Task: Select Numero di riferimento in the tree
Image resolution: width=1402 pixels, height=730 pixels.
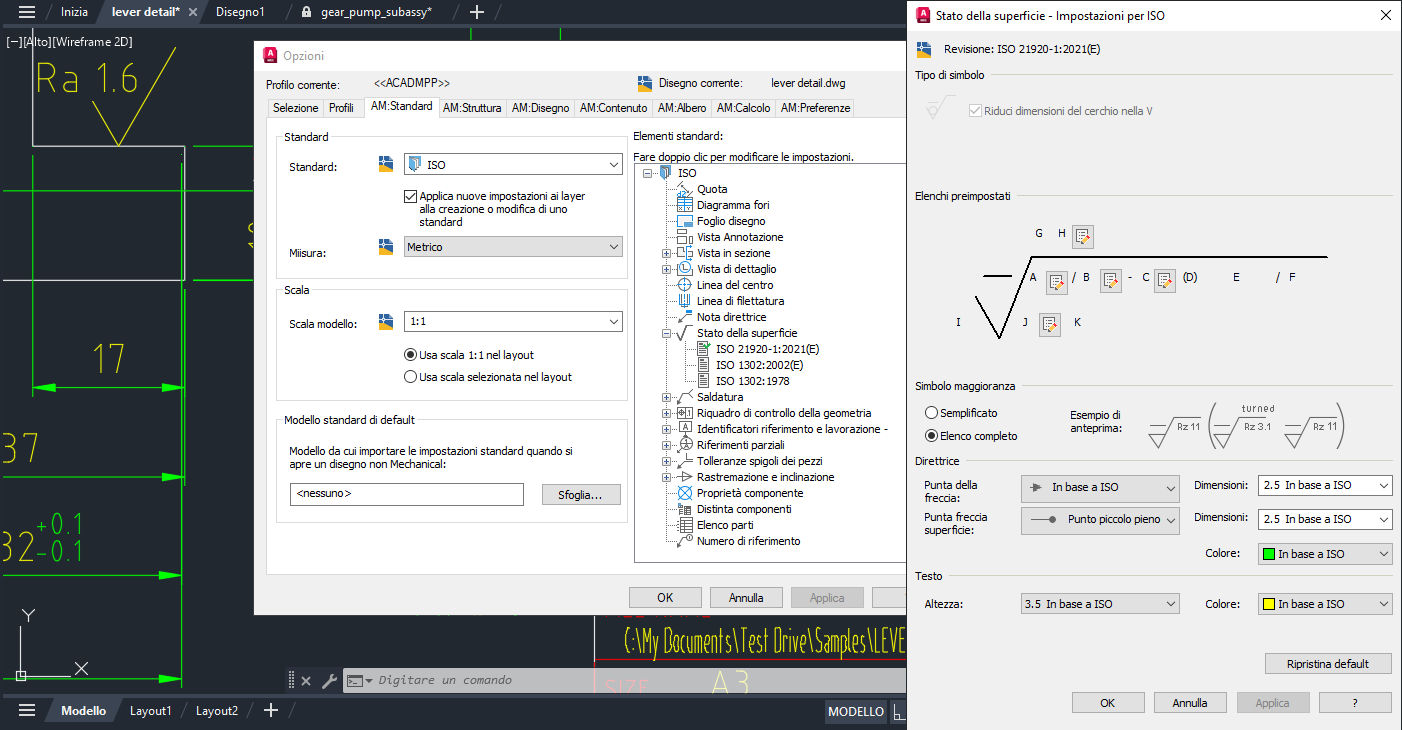Action: [748, 541]
